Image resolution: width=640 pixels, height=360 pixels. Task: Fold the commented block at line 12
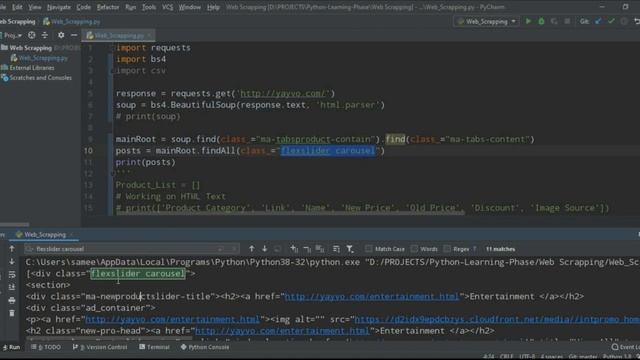coord(113,173)
